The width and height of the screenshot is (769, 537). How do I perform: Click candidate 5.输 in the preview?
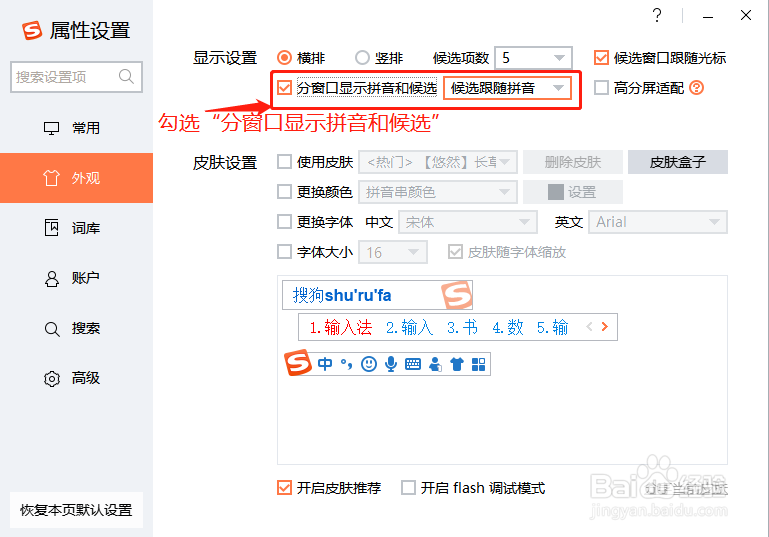click(552, 327)
